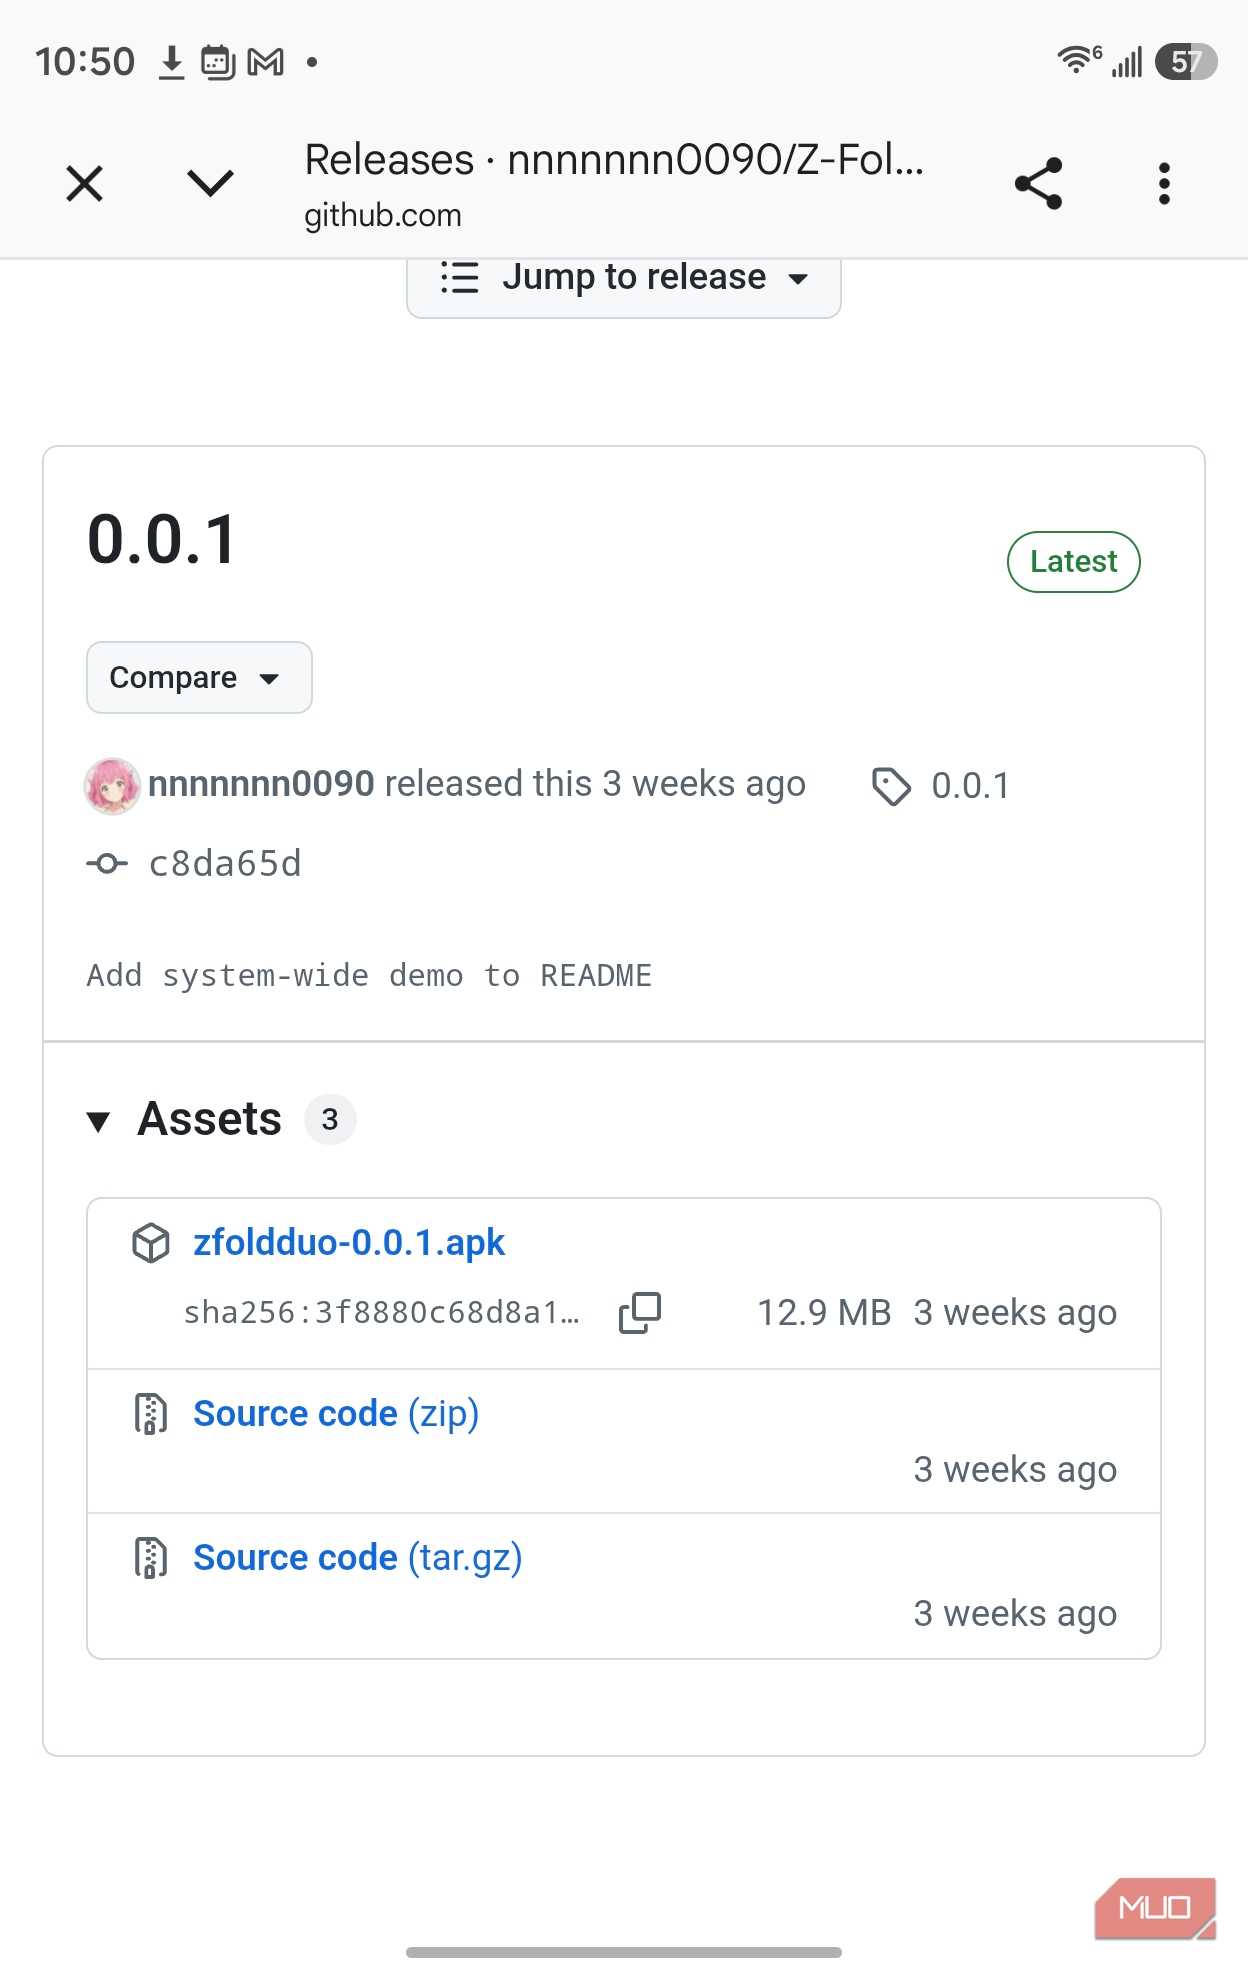The width and height of the screenshot is (1248, 1972).
Task: Download Source code (zip)
Action: coord(336,1414)
